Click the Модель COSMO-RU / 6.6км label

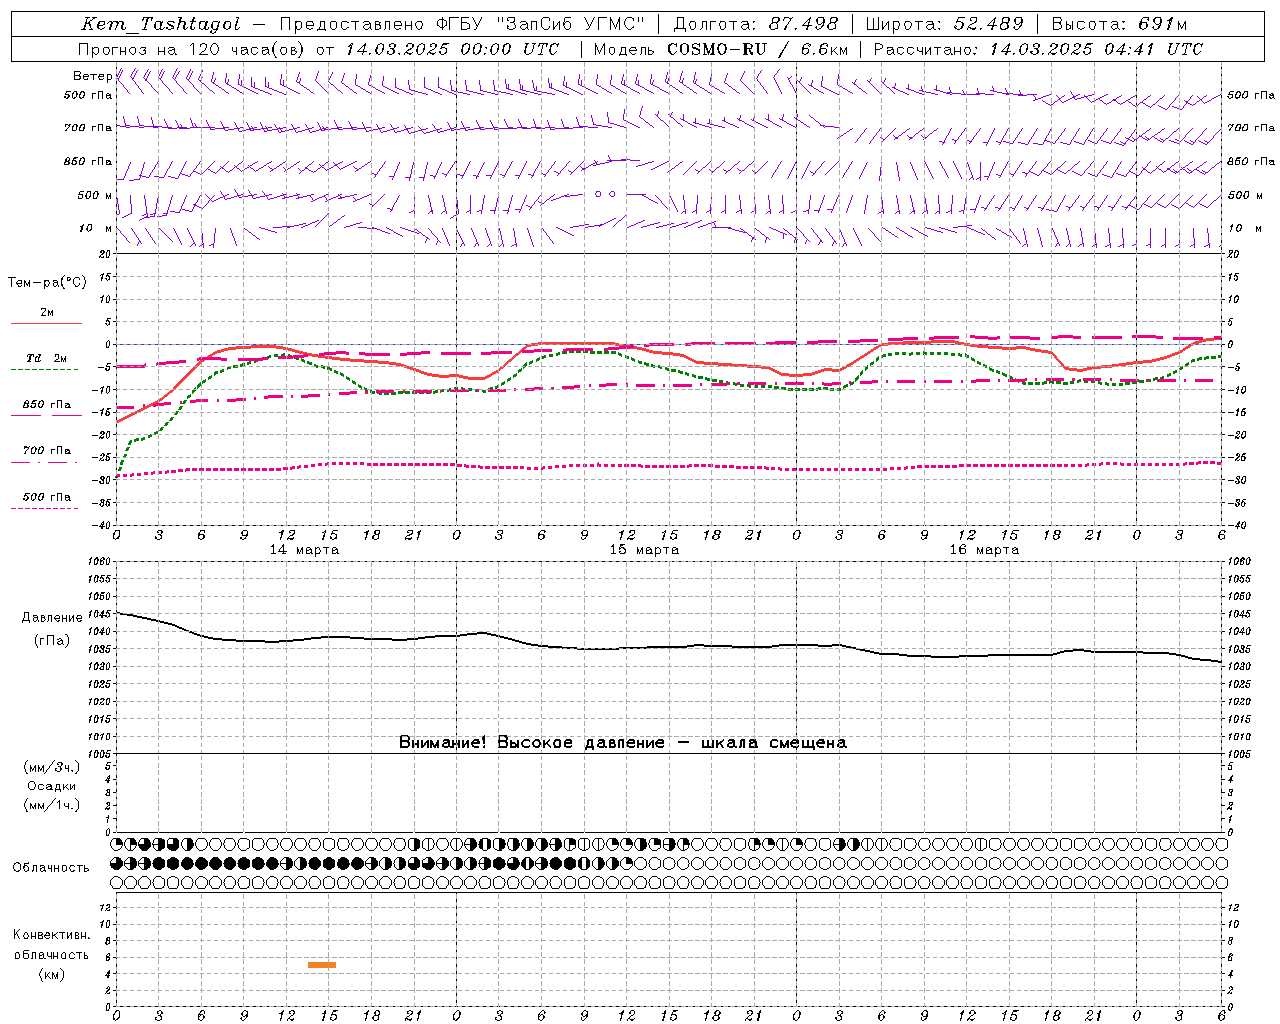pyautogui.click(x=720, y=49)
